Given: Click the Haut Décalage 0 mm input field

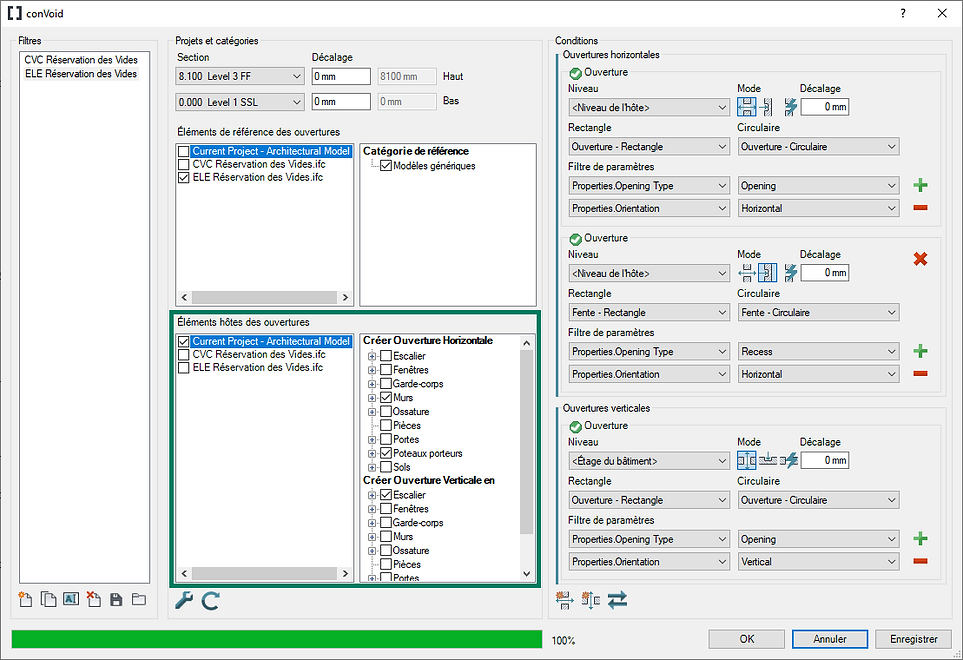Looking at the screenshot, I should tap(341, 76).
